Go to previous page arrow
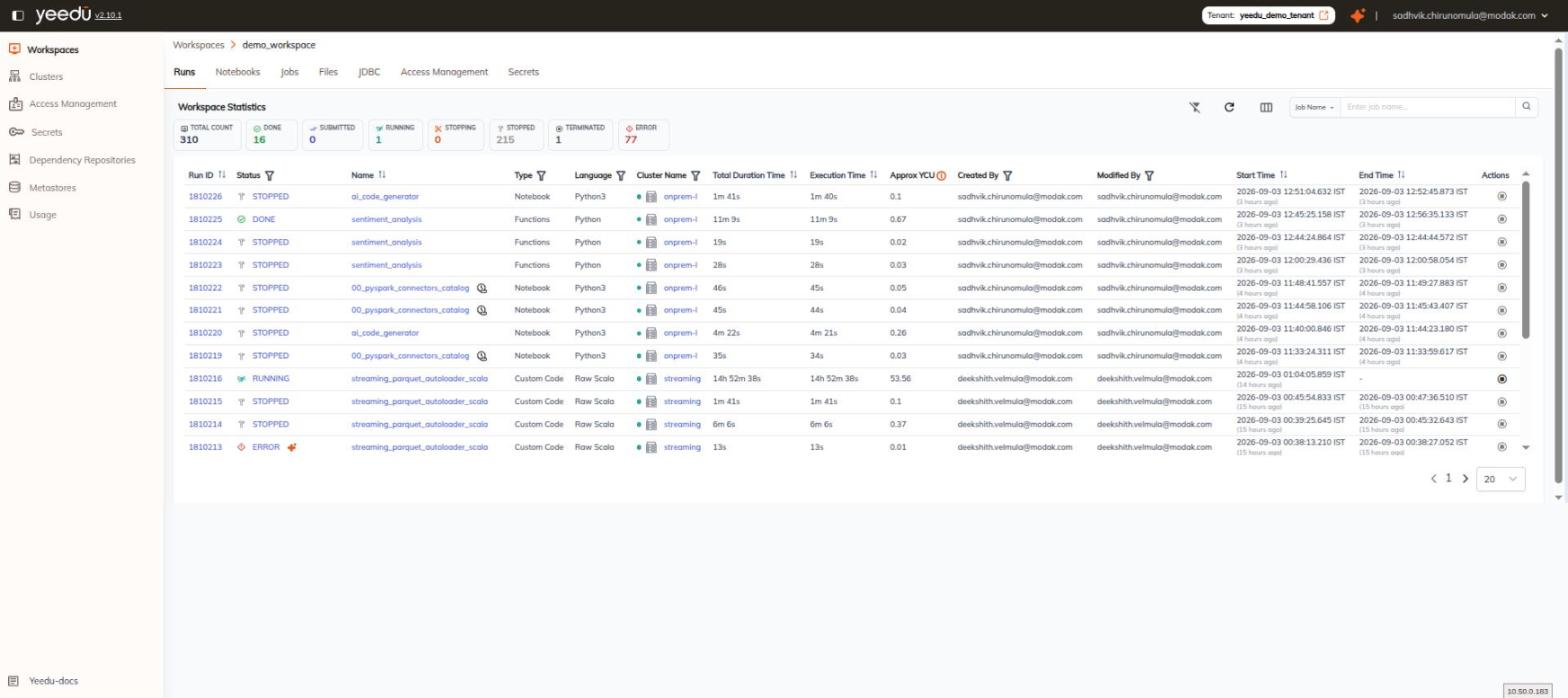1568x698 pixels. (1434, 479)
